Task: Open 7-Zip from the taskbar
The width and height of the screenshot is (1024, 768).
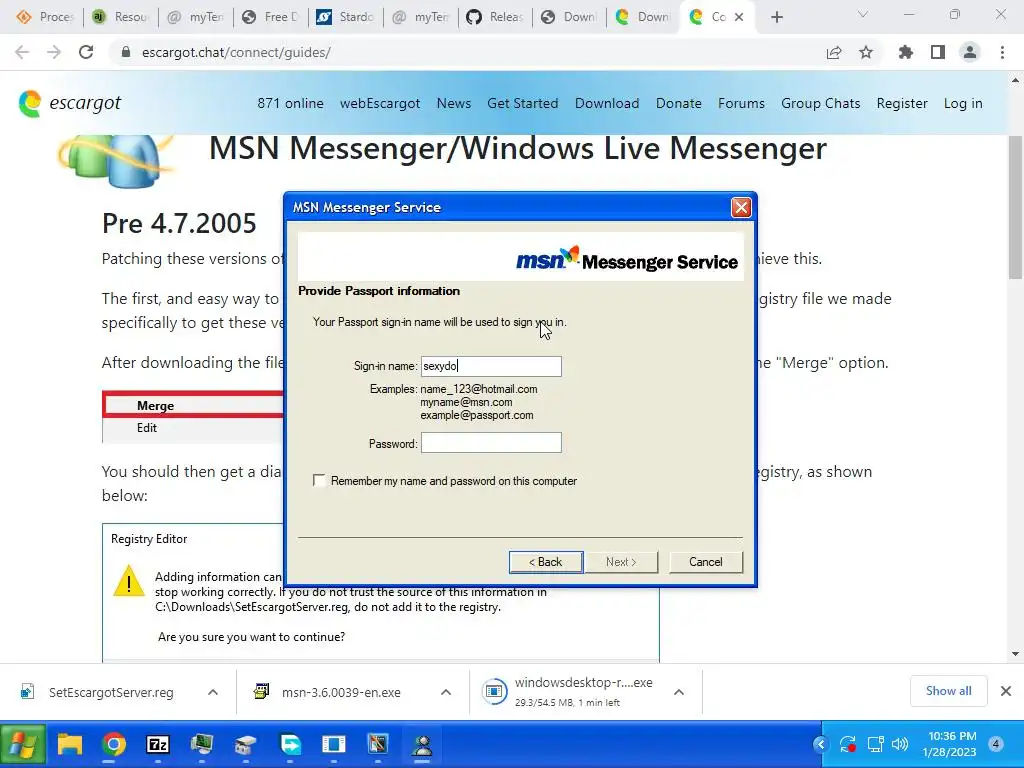Action: 157,744
